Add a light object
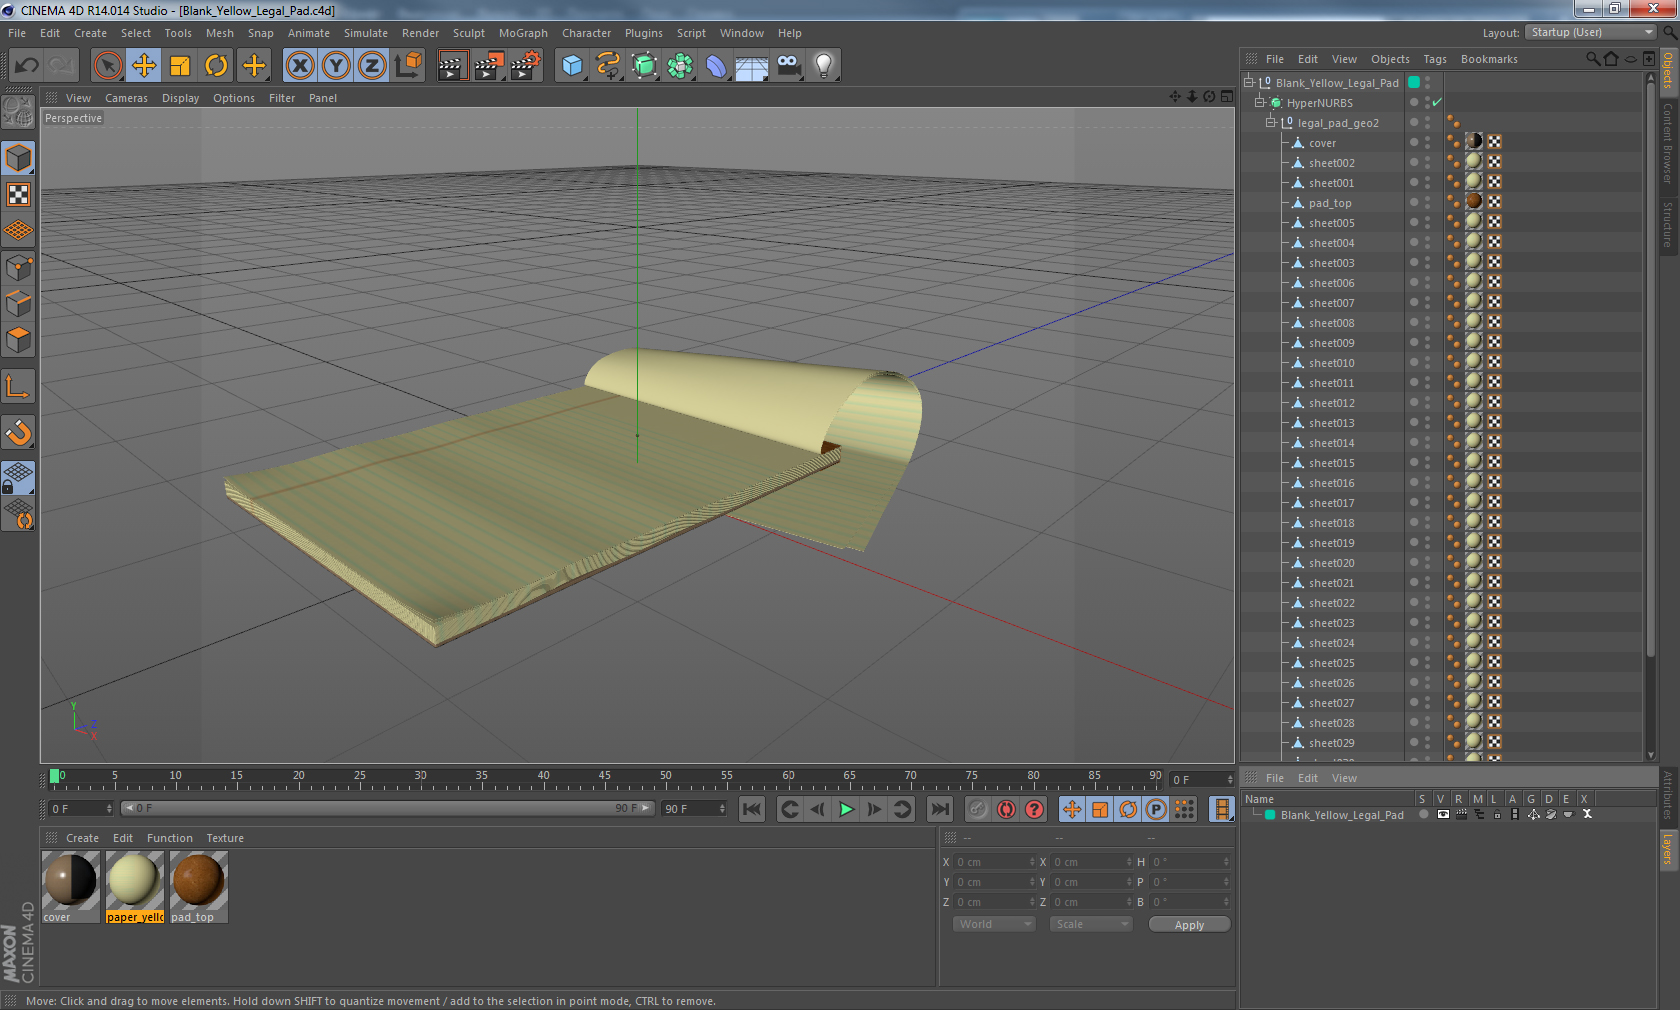1680x1010 pixels. (824, 66)
